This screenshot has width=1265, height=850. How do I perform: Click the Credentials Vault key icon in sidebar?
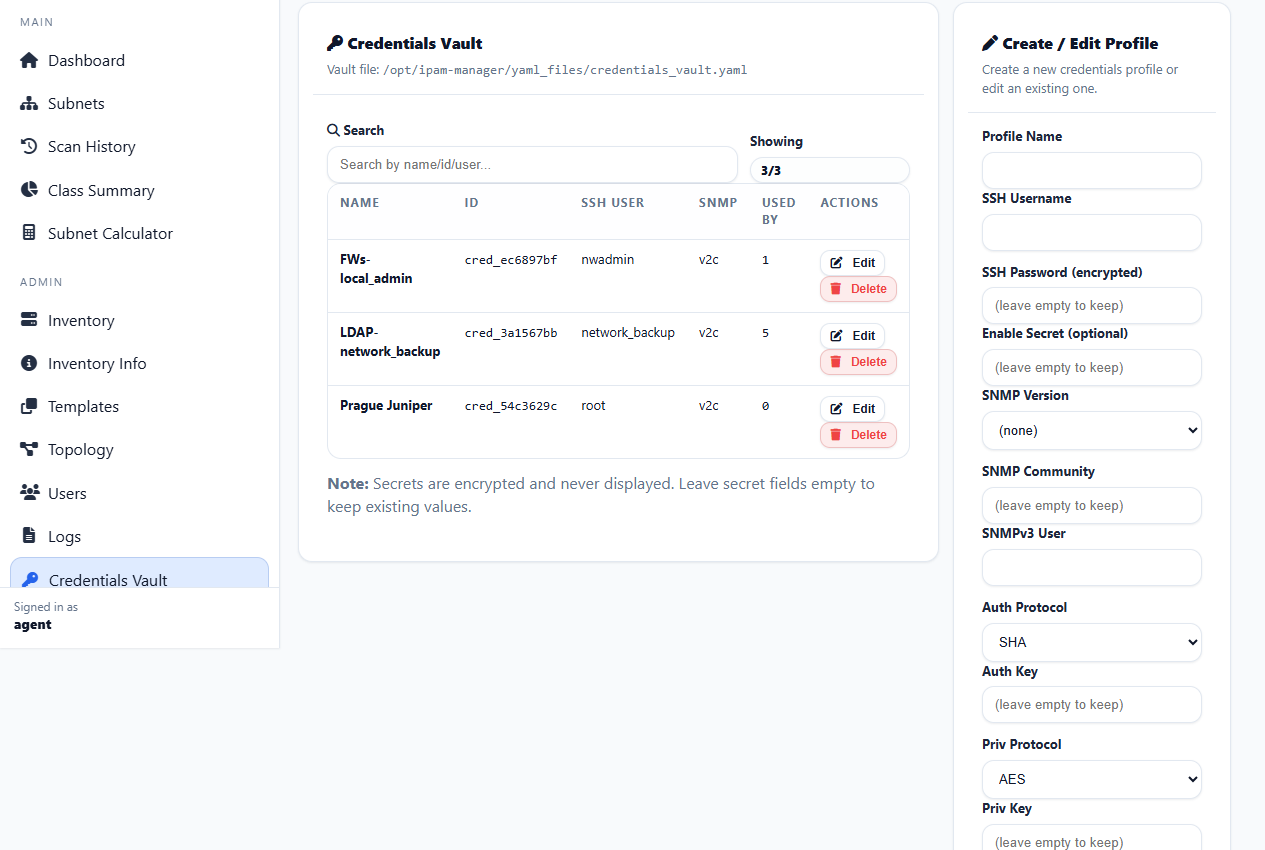click(x=30, y=580)
